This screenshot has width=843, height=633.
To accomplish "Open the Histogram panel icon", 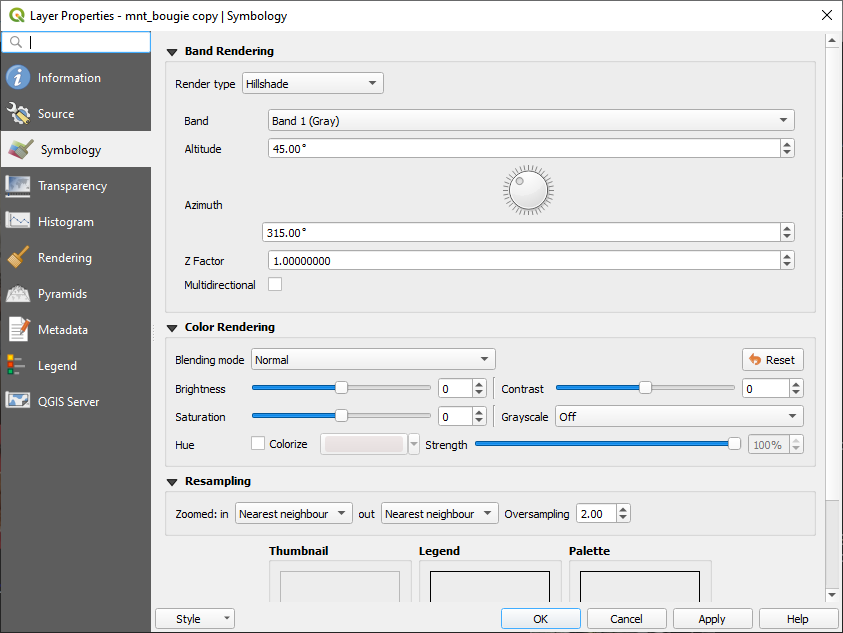I will pyautogui.click(x=18, y=222).
